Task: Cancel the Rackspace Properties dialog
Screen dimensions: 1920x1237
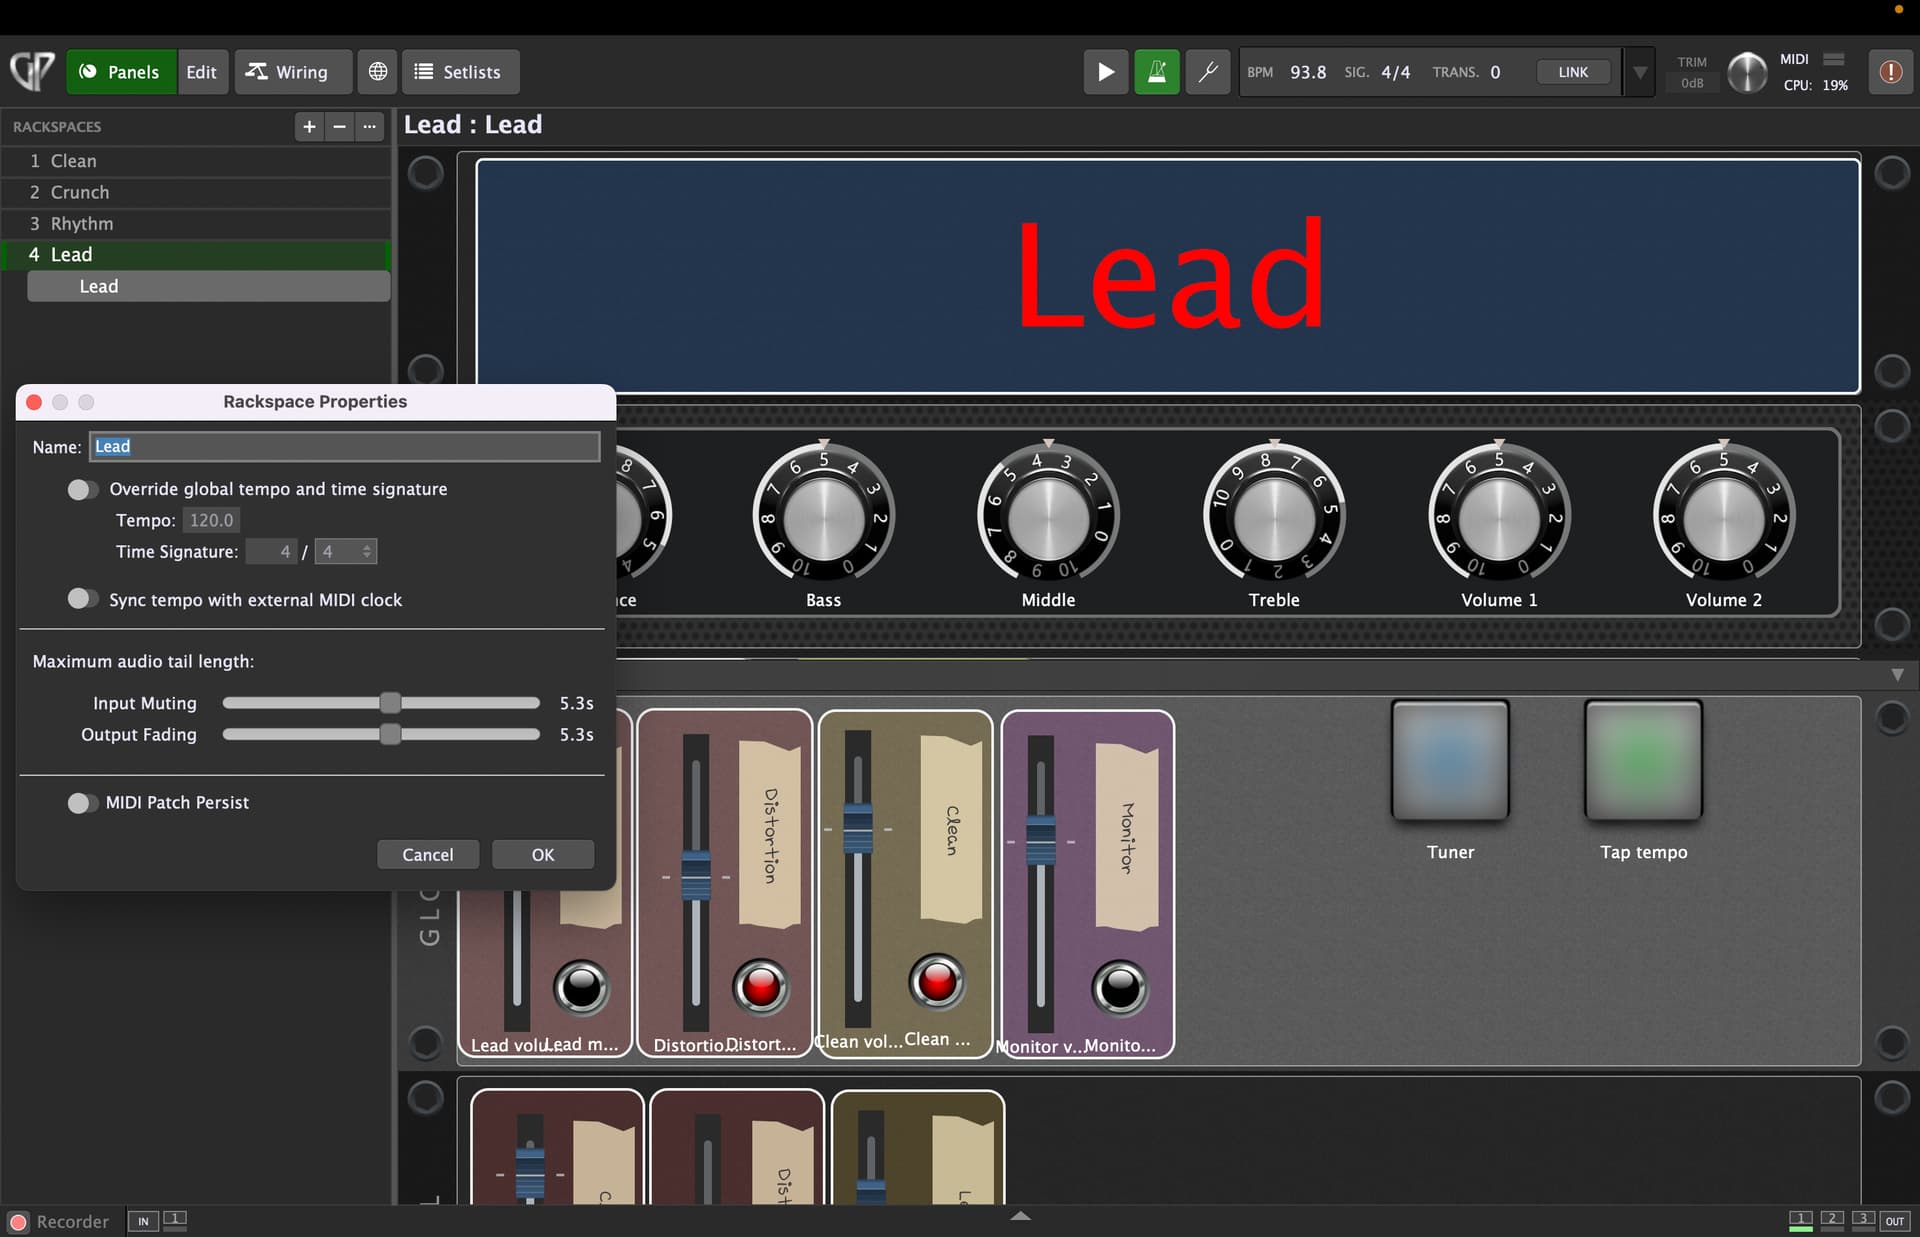Action: (427, 854)
